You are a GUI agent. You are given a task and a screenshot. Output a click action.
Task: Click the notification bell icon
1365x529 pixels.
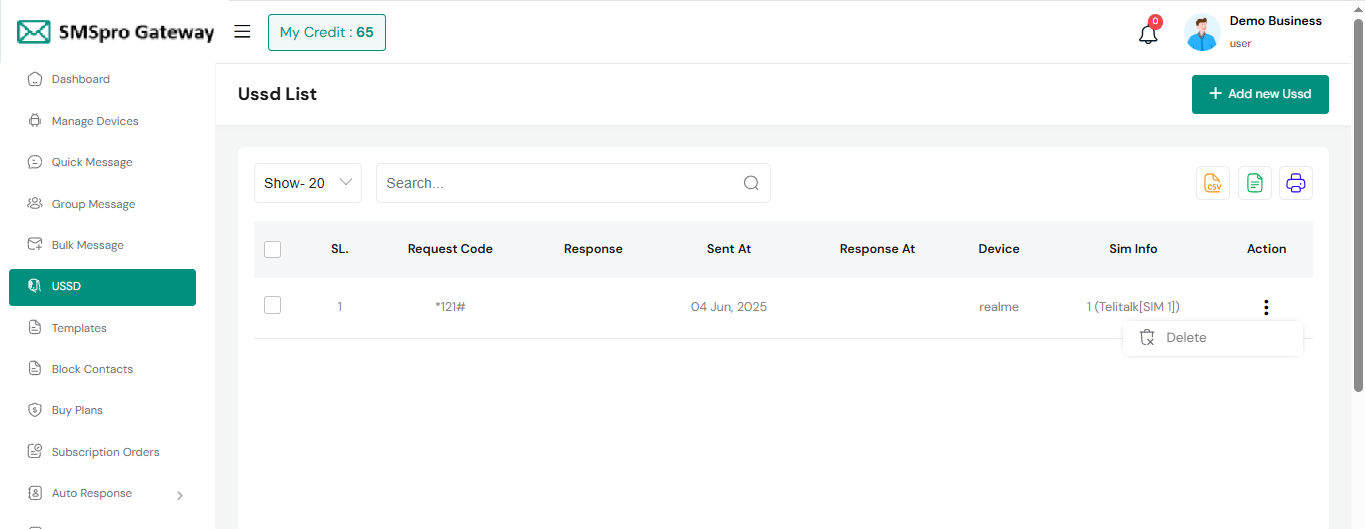click(1148, 34)
